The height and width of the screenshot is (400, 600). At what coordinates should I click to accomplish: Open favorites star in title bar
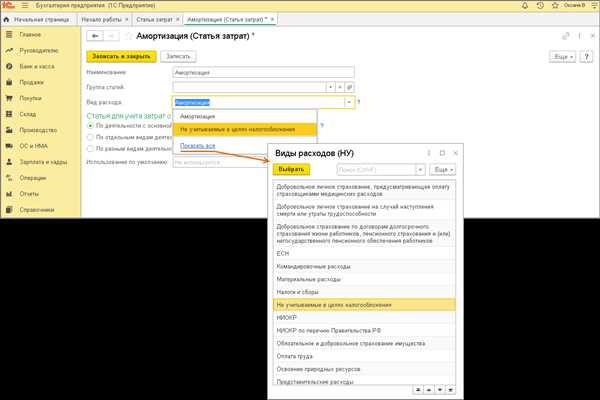coord(555,5)
